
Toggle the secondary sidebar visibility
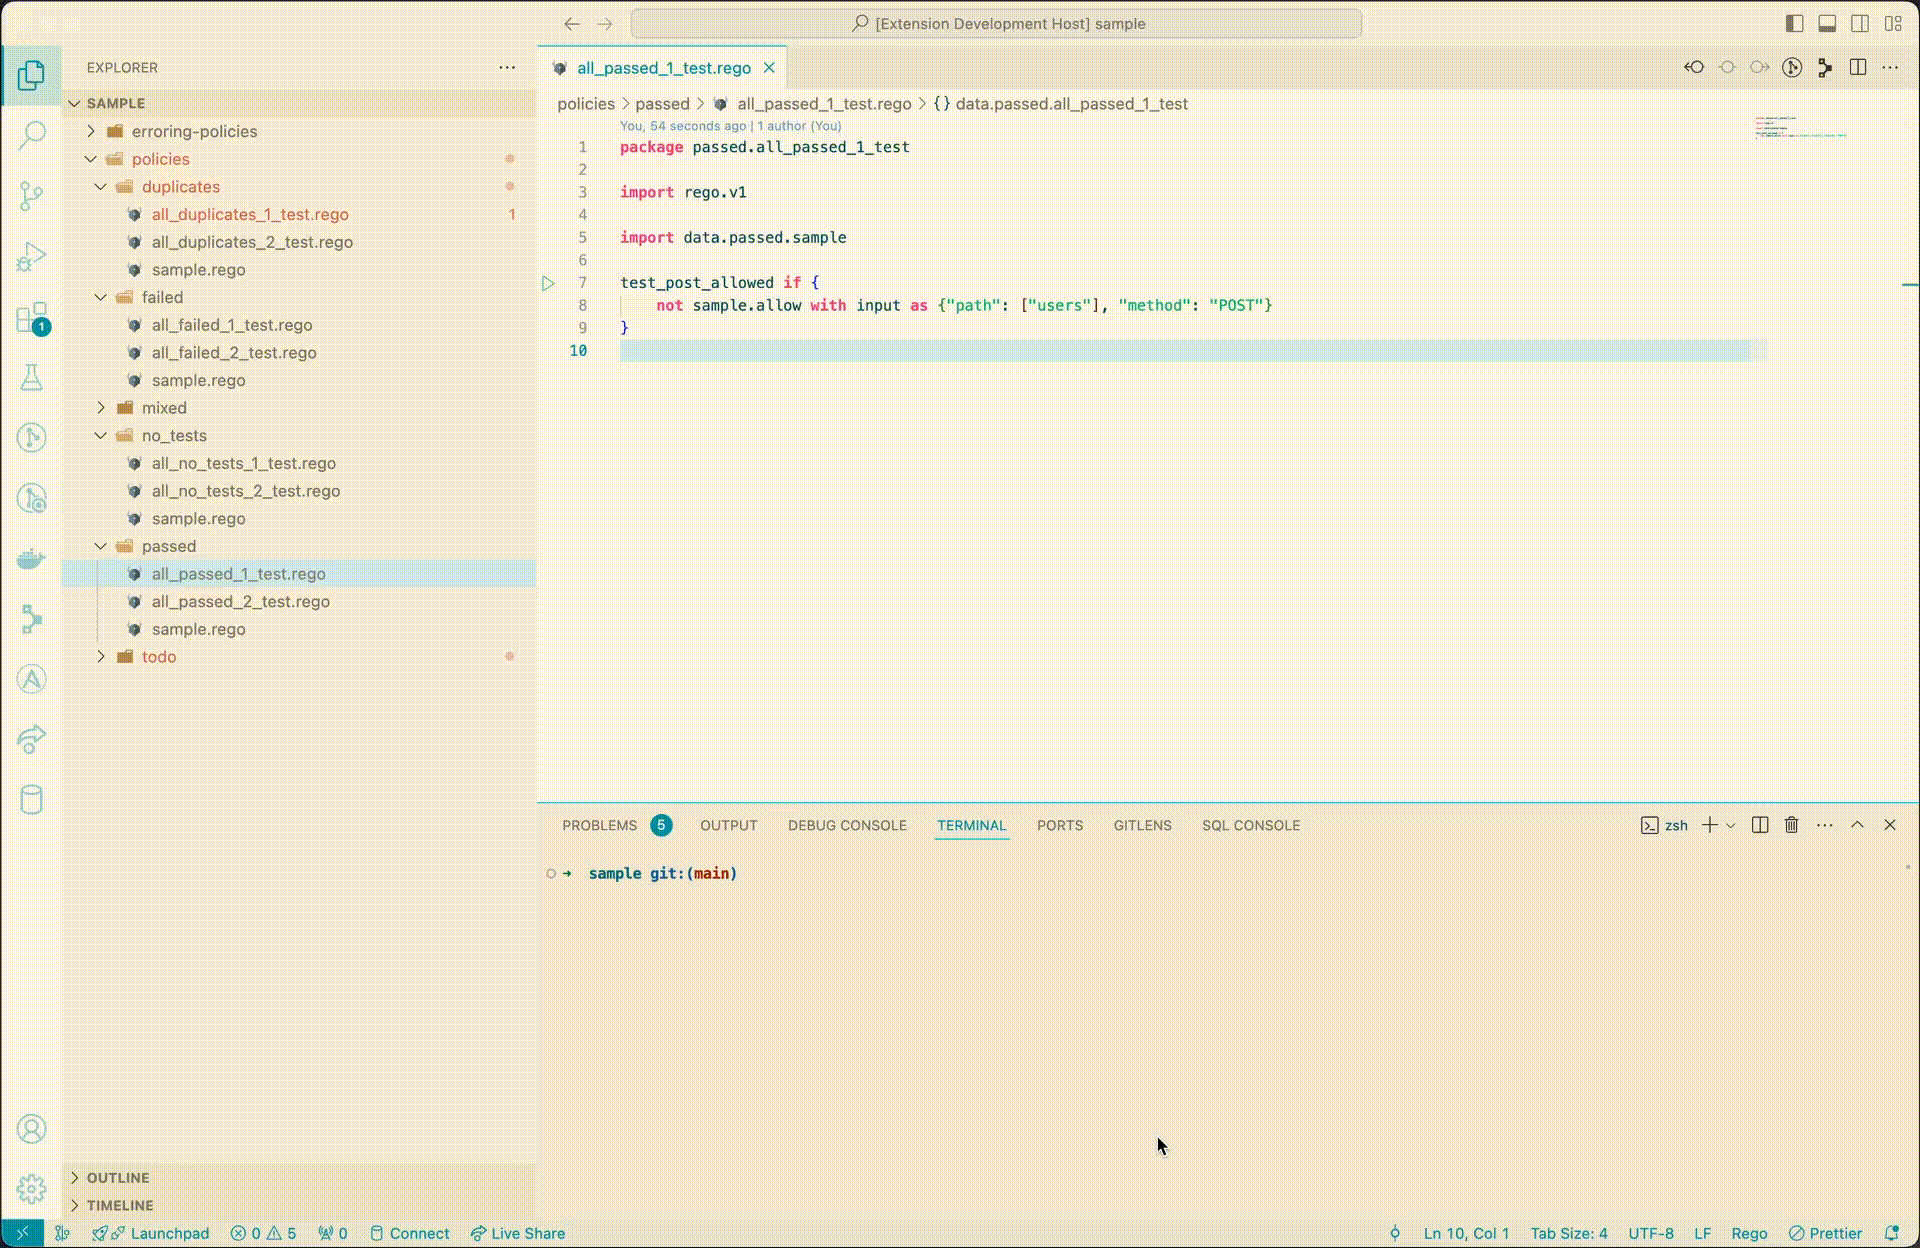click(1860, 23)
